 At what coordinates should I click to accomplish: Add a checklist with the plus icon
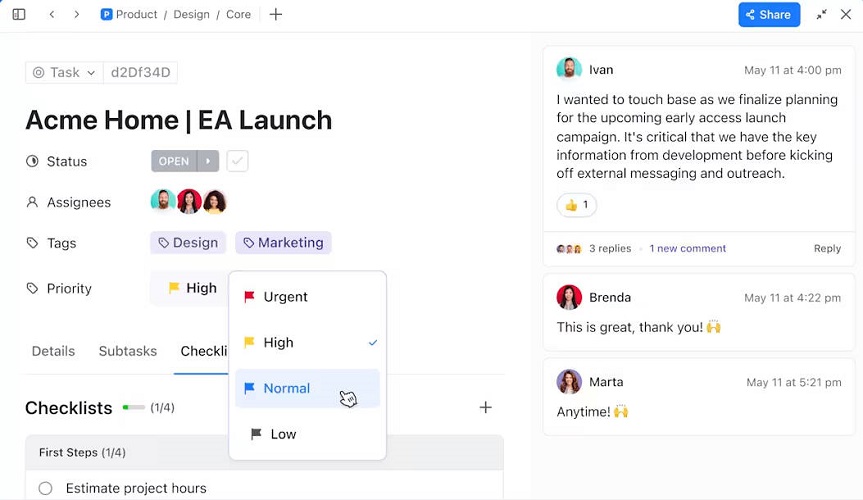coord(485,407)
